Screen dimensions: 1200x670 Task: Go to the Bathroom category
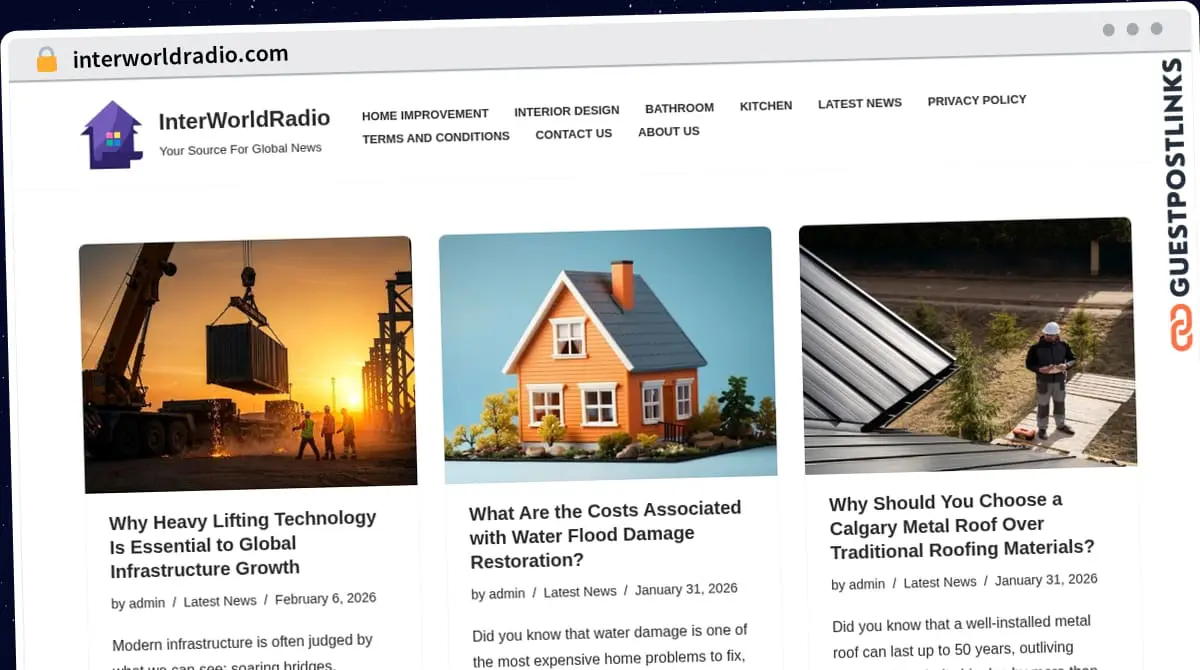pos(679,108)
